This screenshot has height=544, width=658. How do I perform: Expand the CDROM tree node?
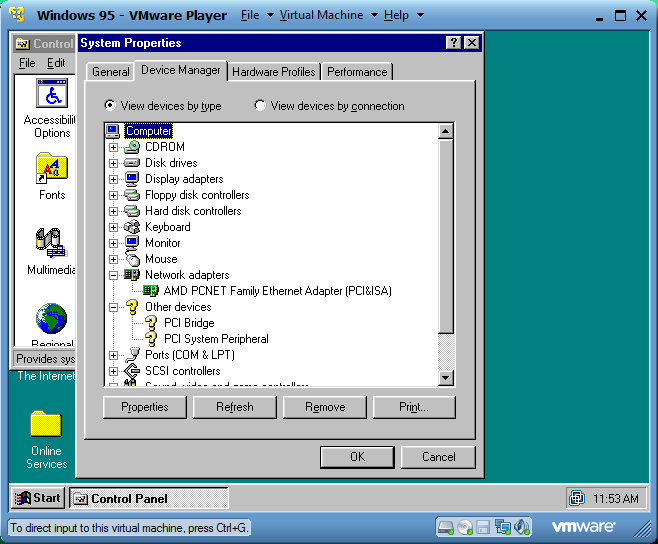[x=113, y=147]
